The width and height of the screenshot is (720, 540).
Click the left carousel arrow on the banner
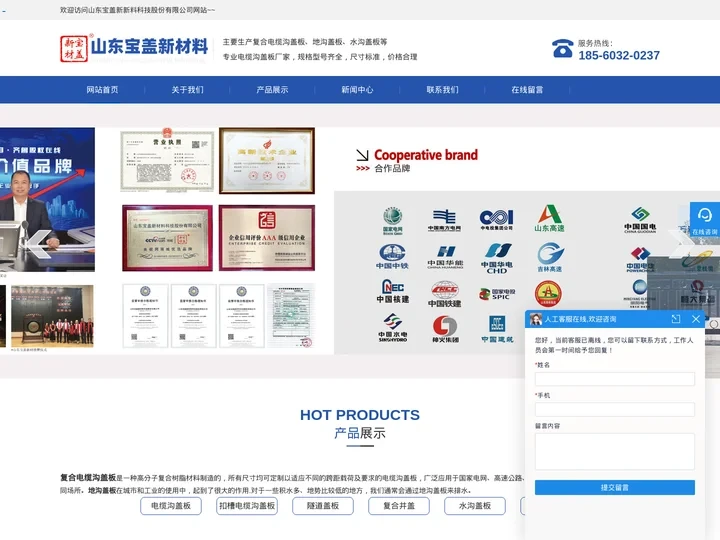click(38, 243)
